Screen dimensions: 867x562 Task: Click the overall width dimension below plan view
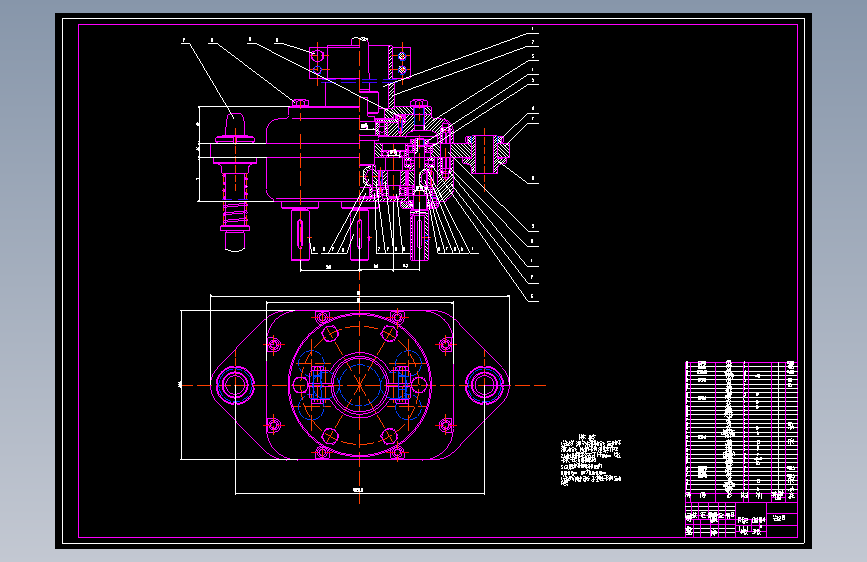coord(359,490)
